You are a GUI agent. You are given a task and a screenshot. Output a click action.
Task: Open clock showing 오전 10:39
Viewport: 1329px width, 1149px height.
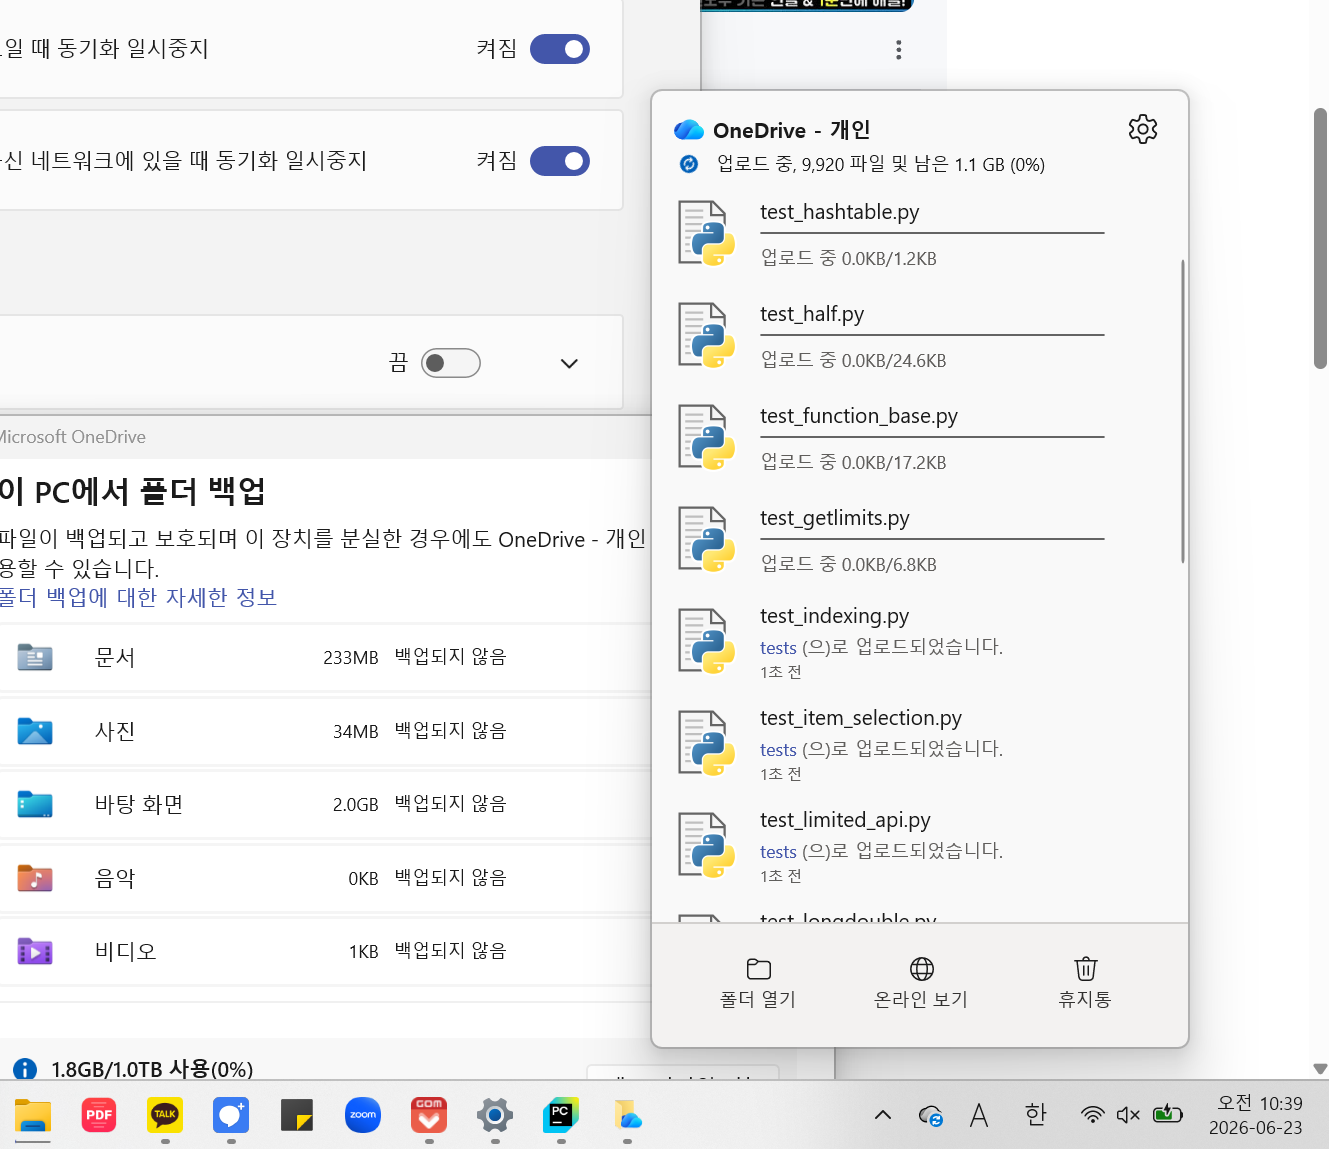click(x=1256, y=1115)
